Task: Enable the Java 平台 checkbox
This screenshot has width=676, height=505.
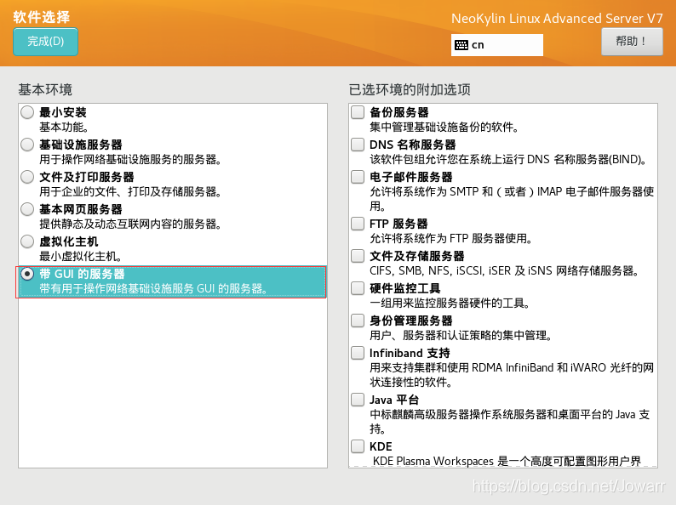Action: [357, 400]
